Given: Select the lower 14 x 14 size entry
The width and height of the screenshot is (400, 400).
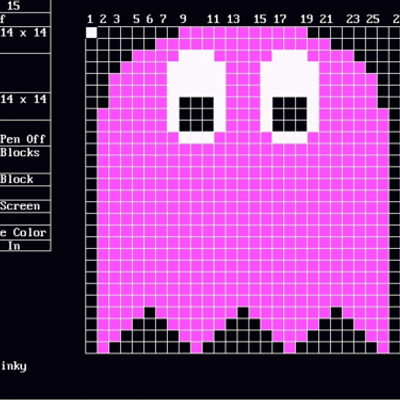Looking at the screenshot, I should 23,99.
